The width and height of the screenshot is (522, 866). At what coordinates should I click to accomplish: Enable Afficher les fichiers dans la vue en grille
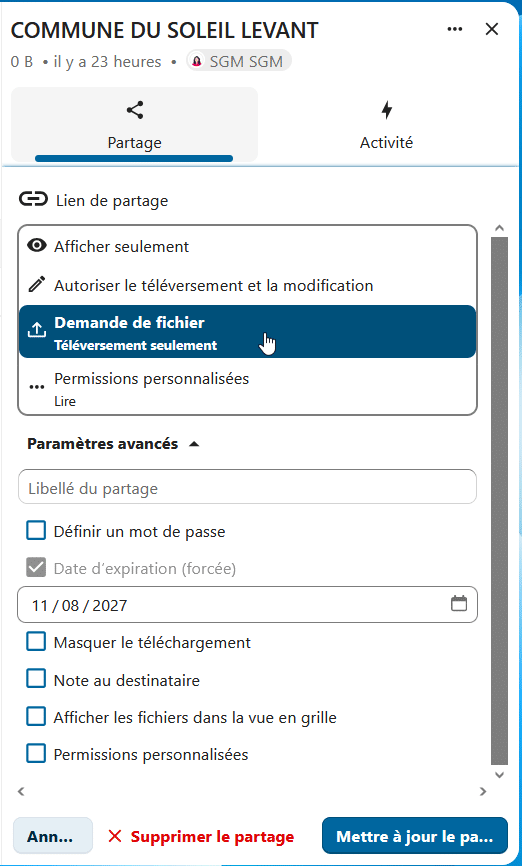[36, 717]
